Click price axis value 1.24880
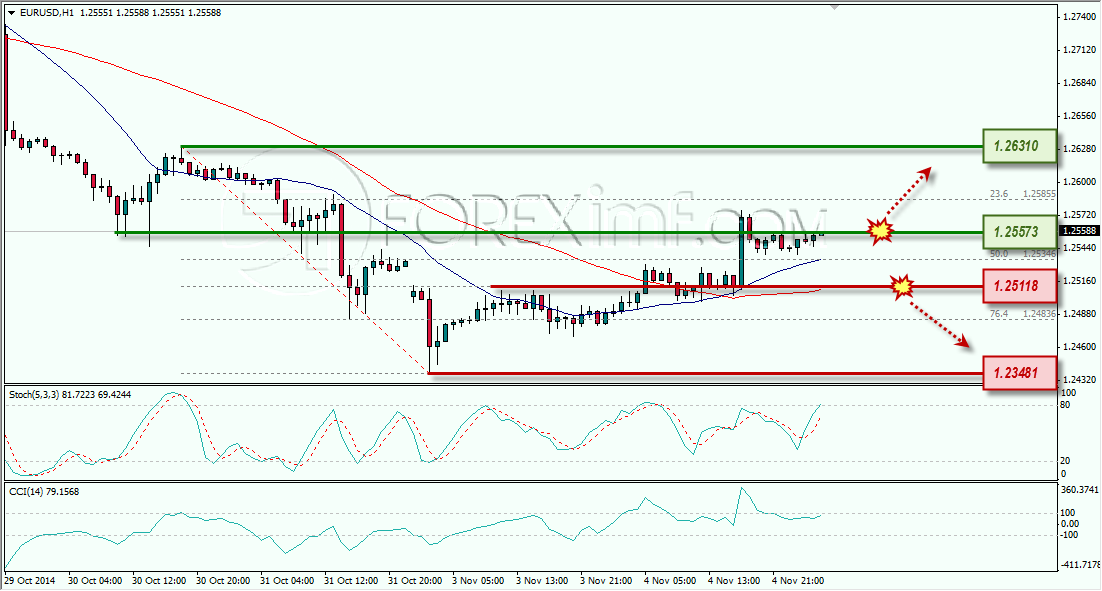This screenshot has height=591, width=1102. pos(1080,313)
